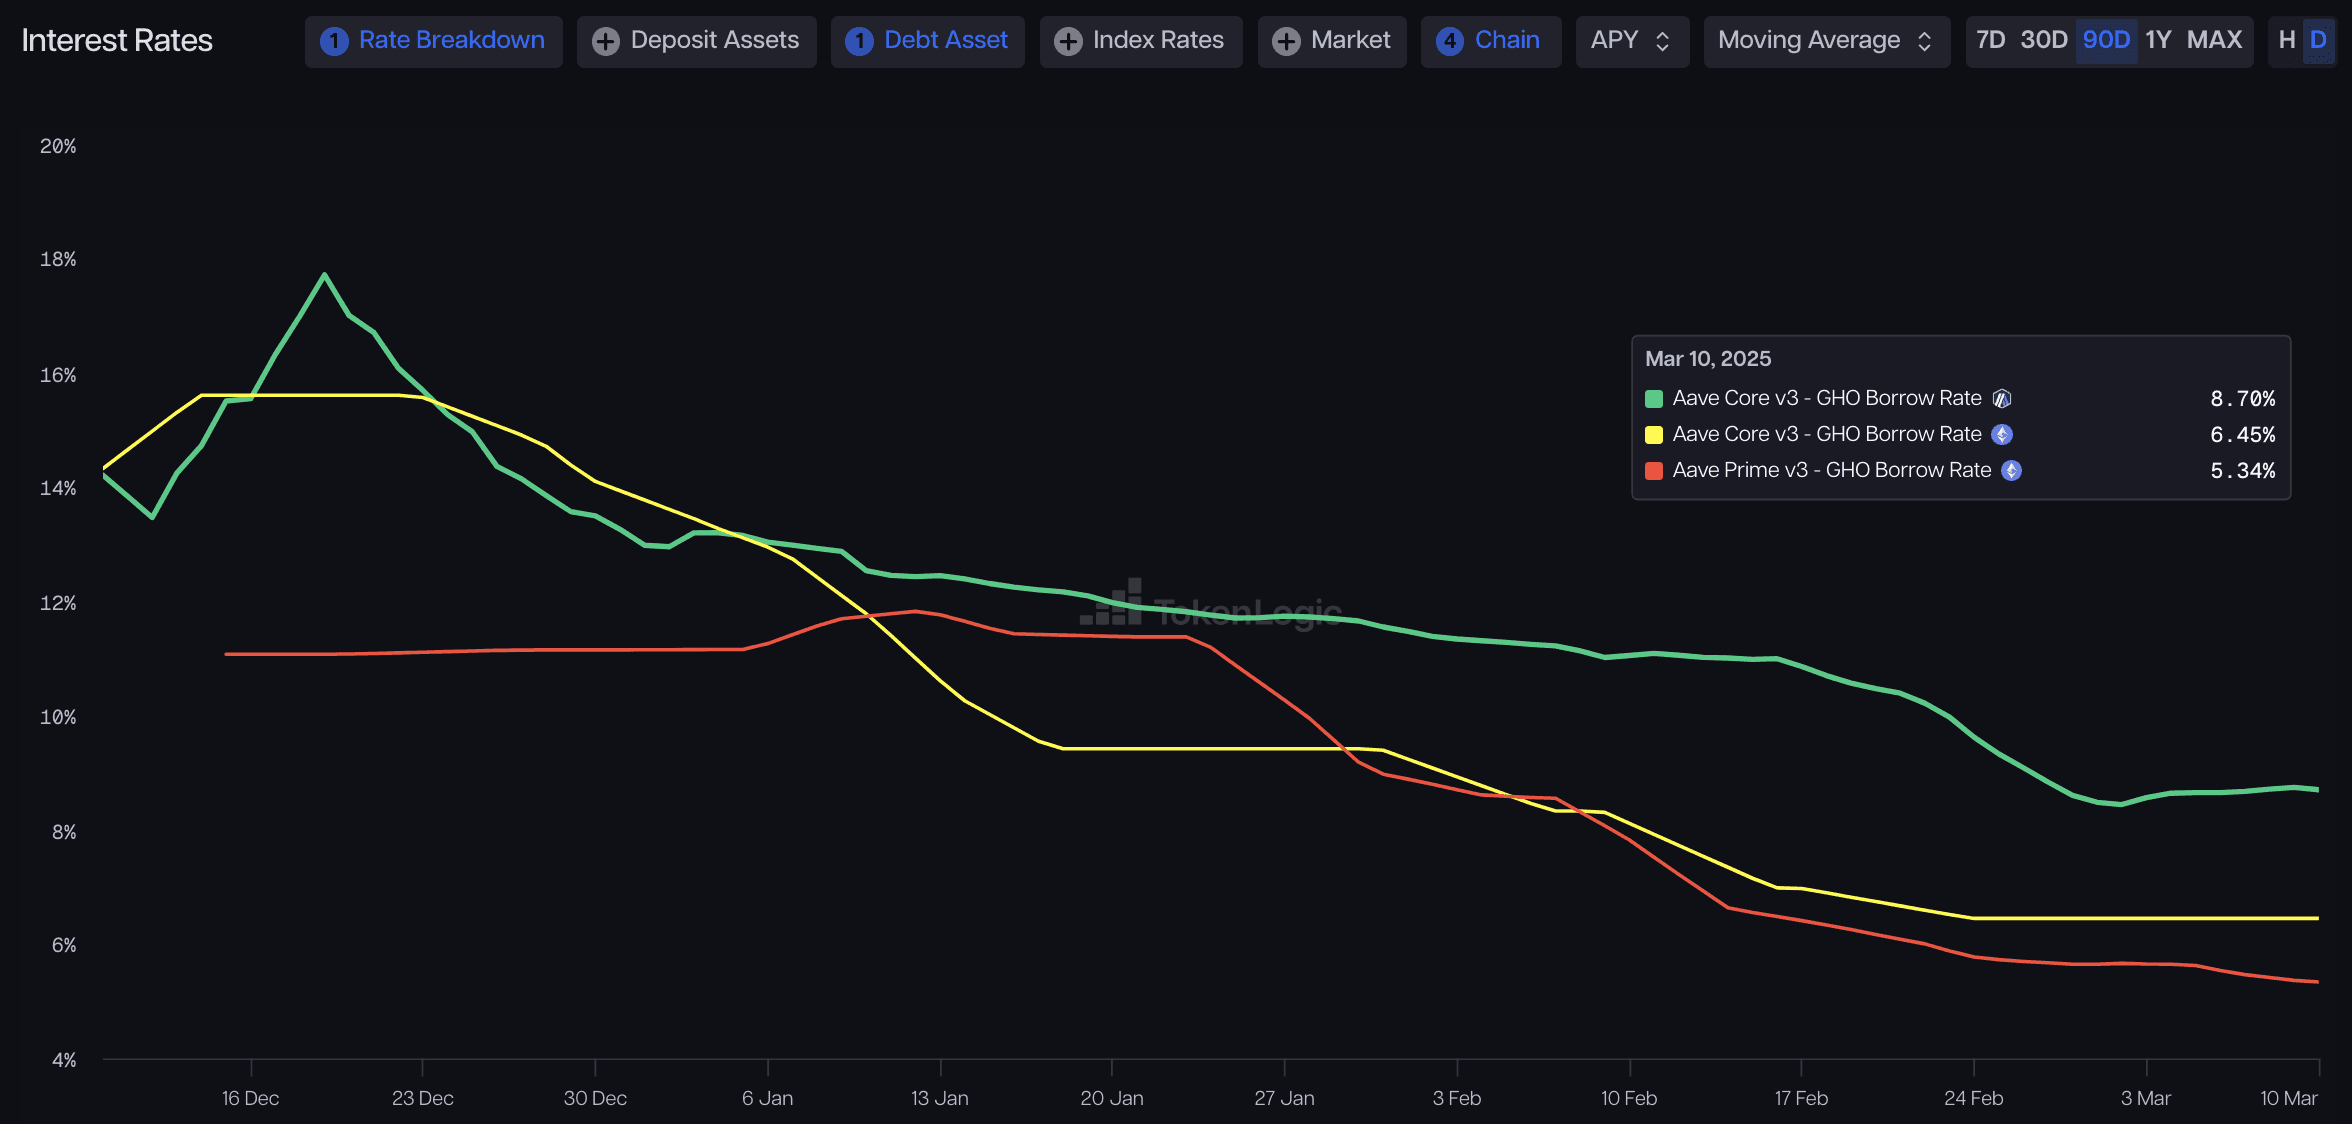Click the Ethereum icon on the yellow legend row
The width and height of the screenshot is (2352, 1124).
point(2001,435)
